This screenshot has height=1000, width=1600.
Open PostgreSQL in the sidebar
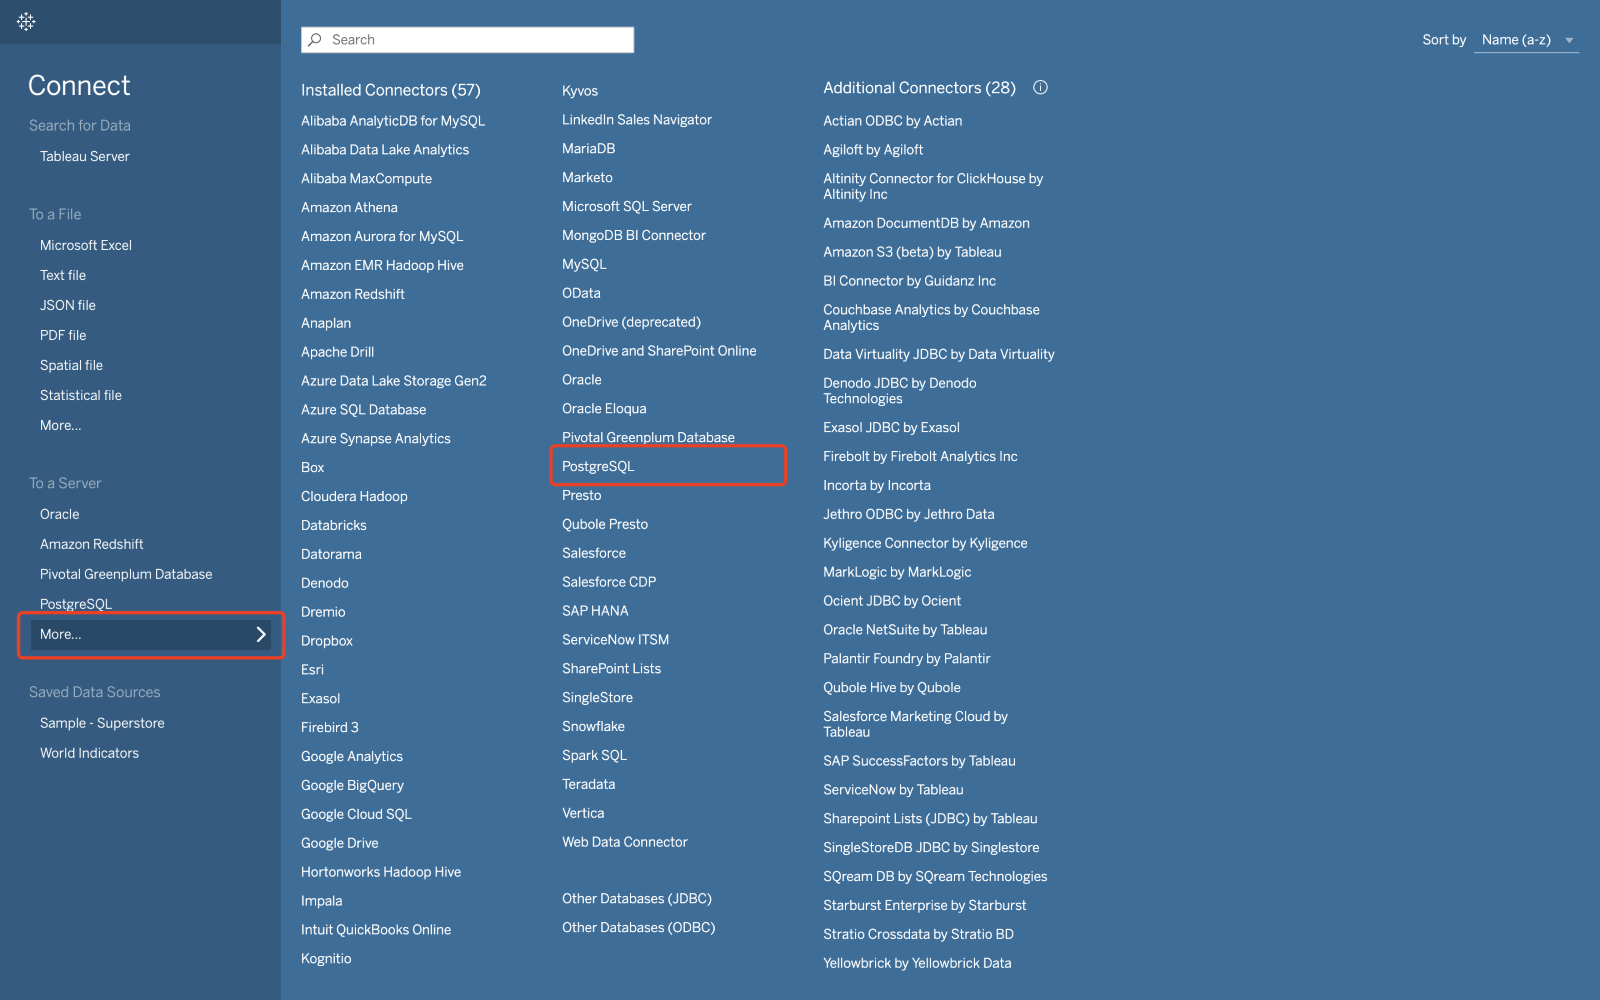(76, 604)
